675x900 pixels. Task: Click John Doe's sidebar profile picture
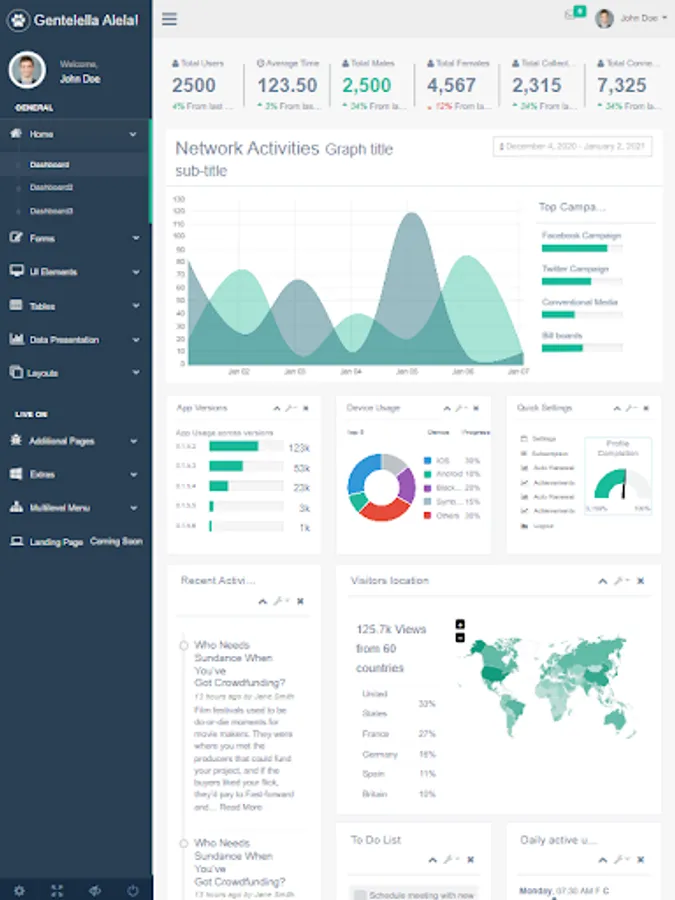pyautogui.click(x=27, y=70)
